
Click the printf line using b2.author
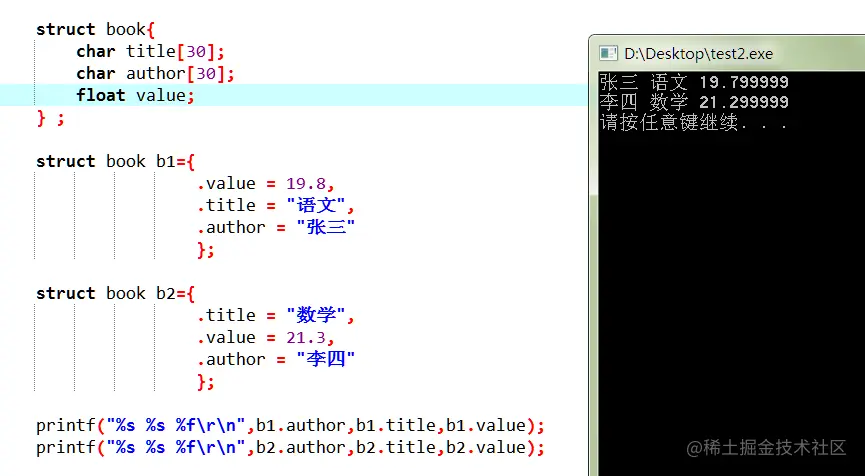(290, 447)
